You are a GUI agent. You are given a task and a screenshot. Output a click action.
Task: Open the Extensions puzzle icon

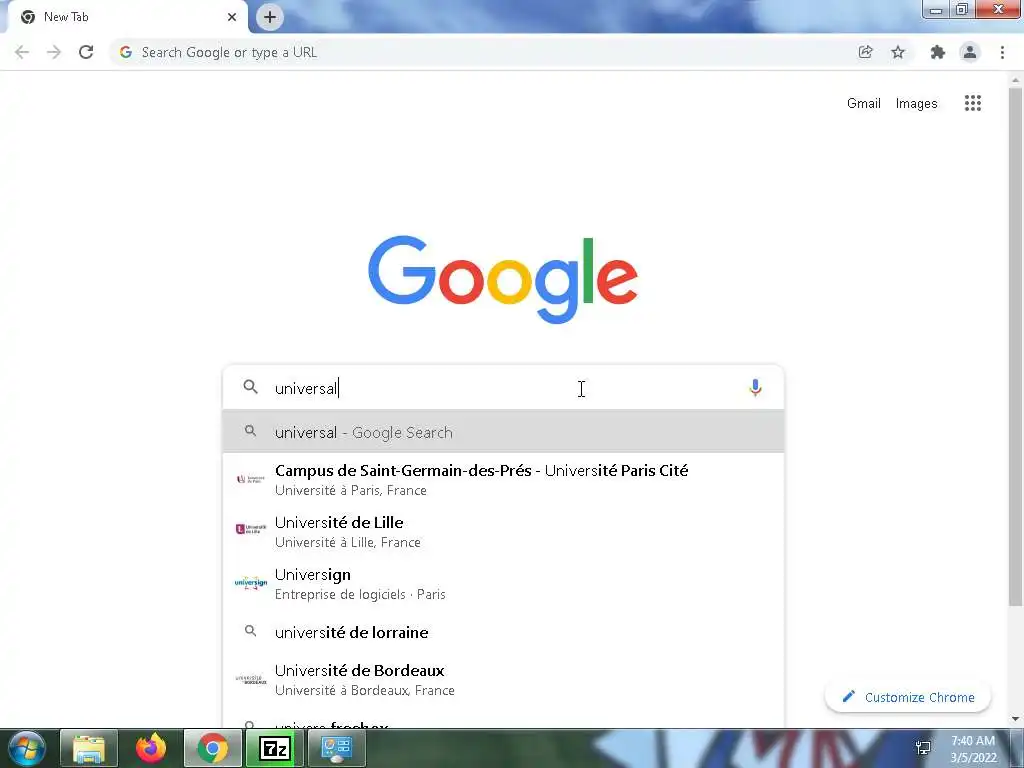(938, 52)
